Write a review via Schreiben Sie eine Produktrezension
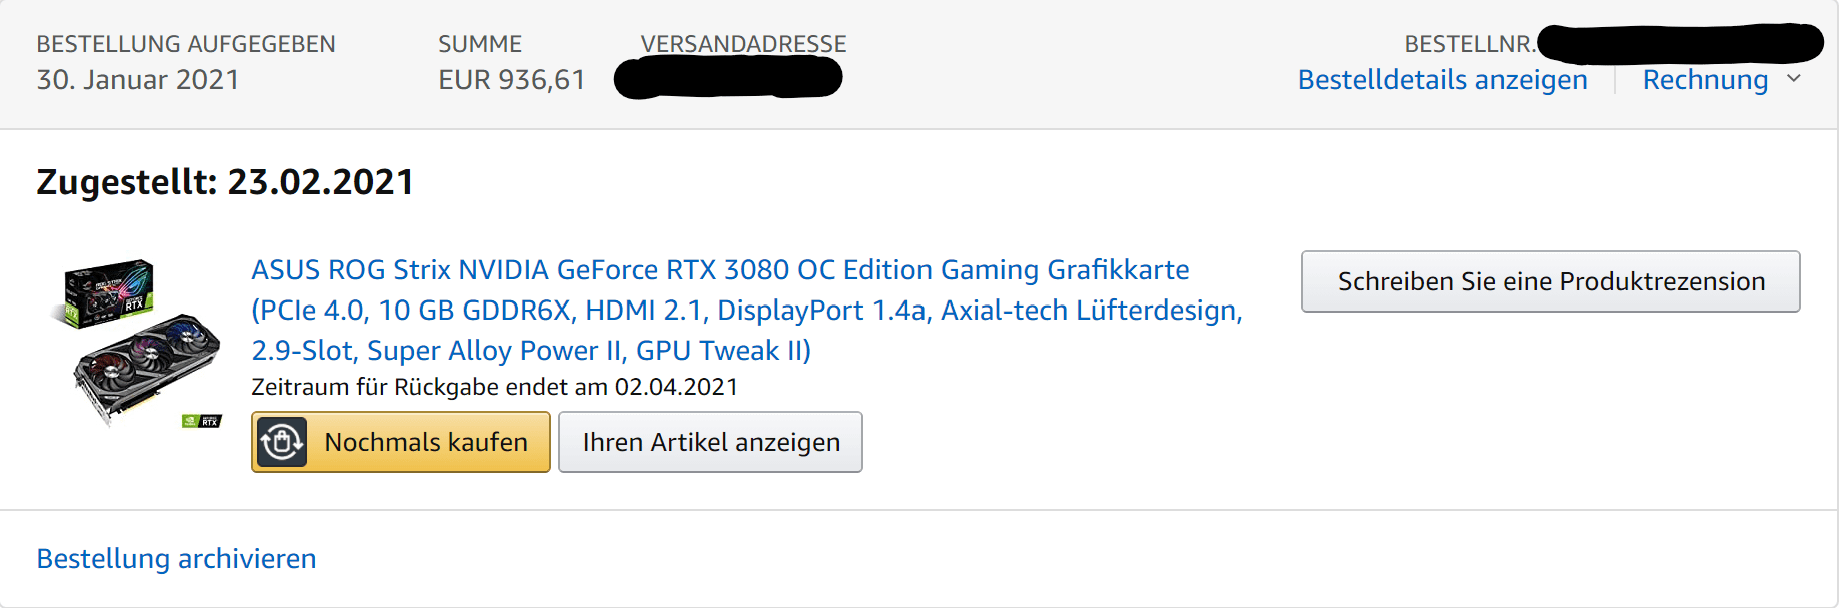The width and height of the screenshot is (1840, 608). [x=1550, y=282]
